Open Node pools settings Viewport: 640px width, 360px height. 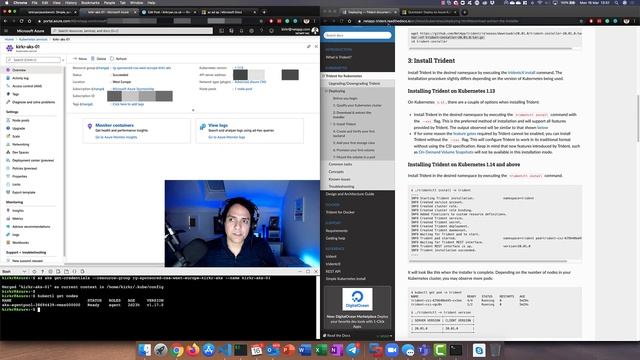(20, 120)
